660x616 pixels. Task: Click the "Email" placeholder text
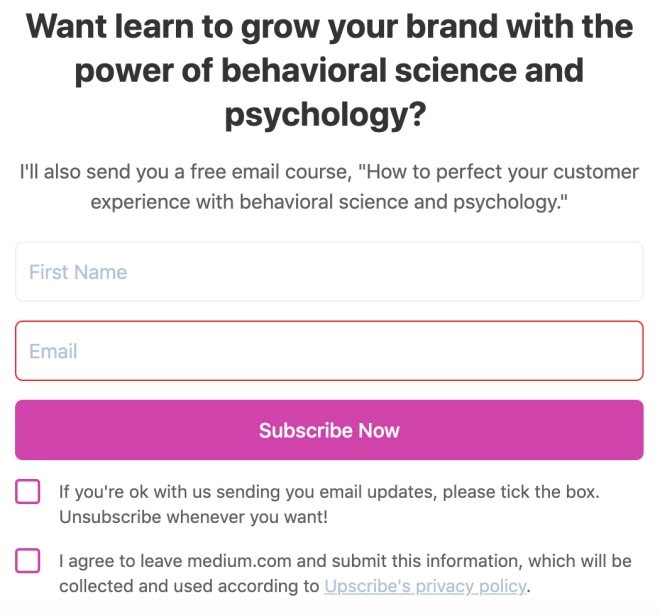[53, 351]
